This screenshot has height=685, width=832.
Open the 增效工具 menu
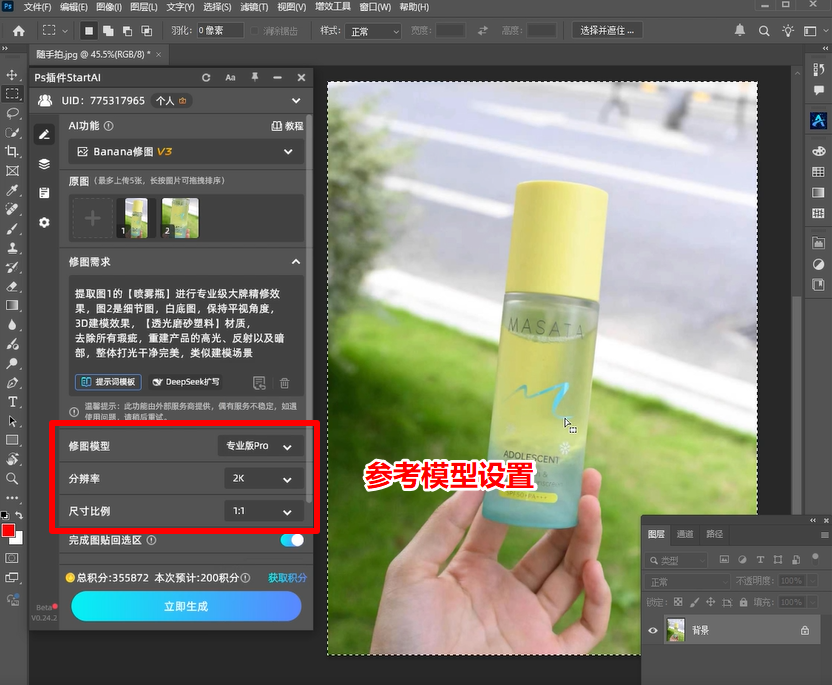[333, 7]
